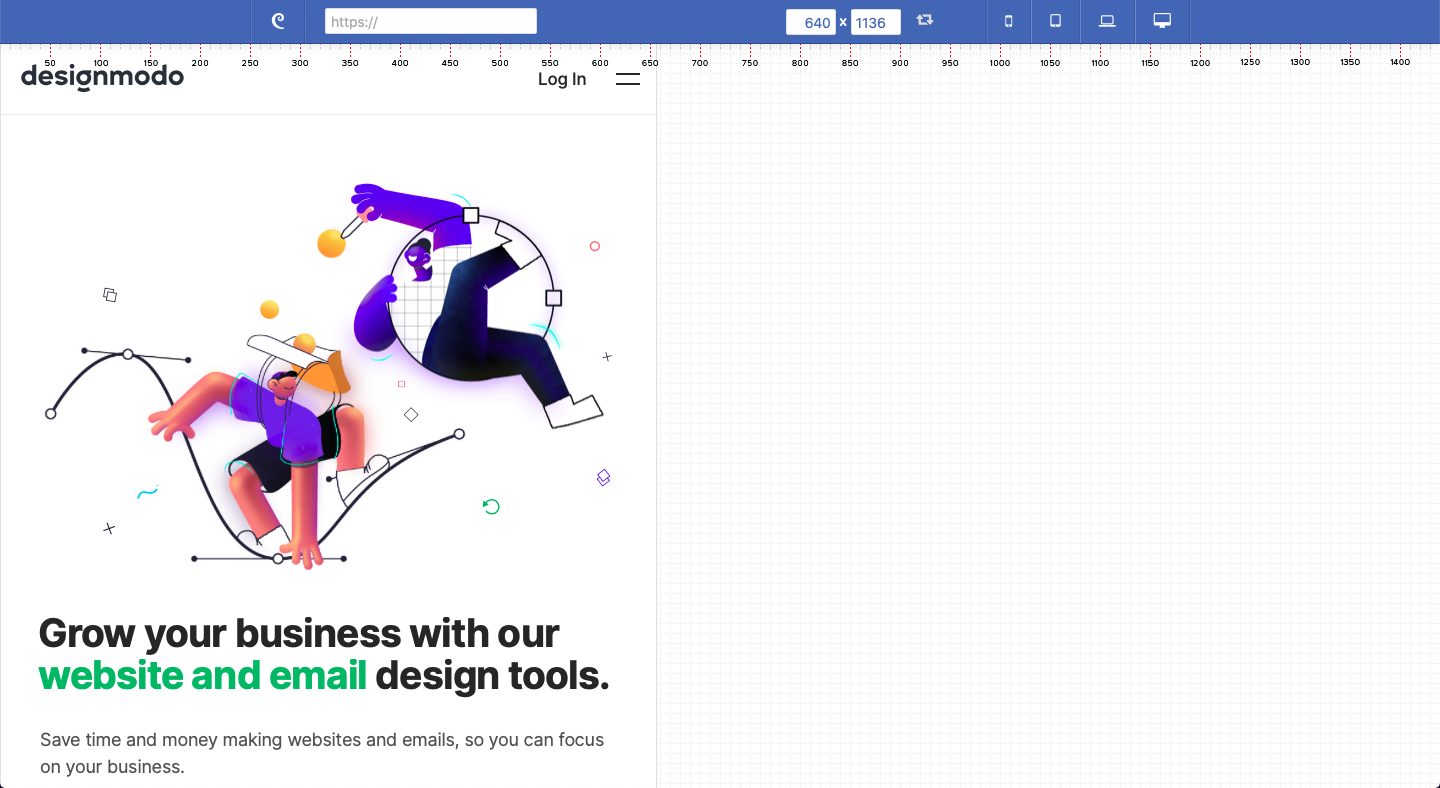Swap width and height with the rotate icon
The height and width of the screenshot is (788, 1440).
tap(925, 21)
